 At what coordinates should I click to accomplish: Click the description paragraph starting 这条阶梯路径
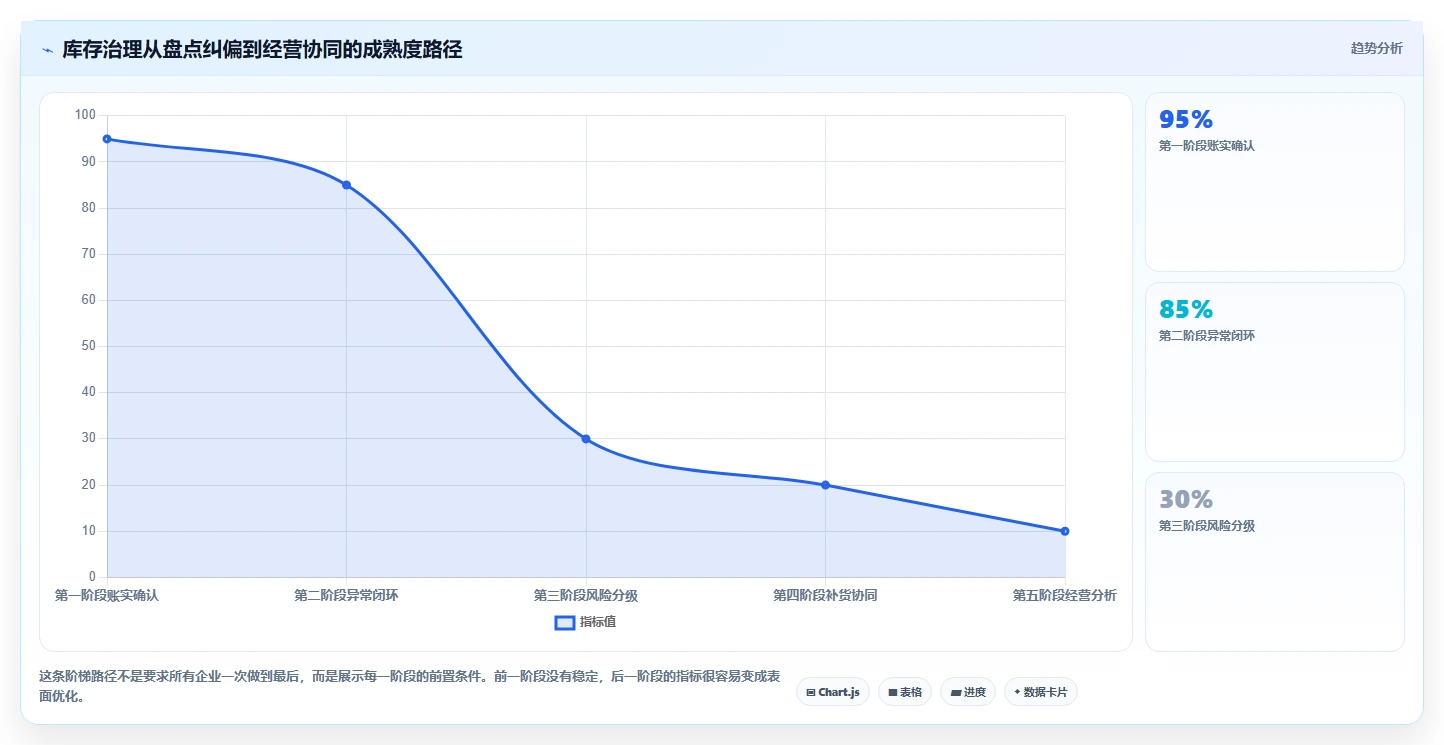point(408,687)
